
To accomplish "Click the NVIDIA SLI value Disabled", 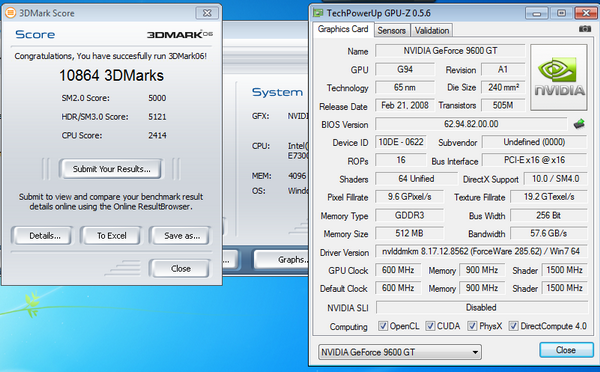I will click(481, 307).
